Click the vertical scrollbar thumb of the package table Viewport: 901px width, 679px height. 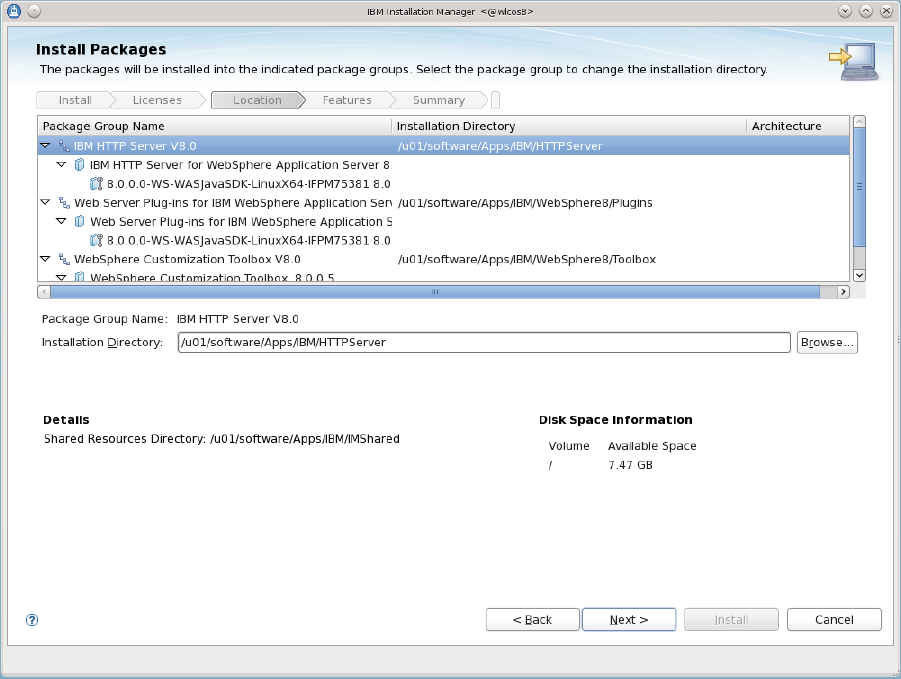[x=859, y=187]
